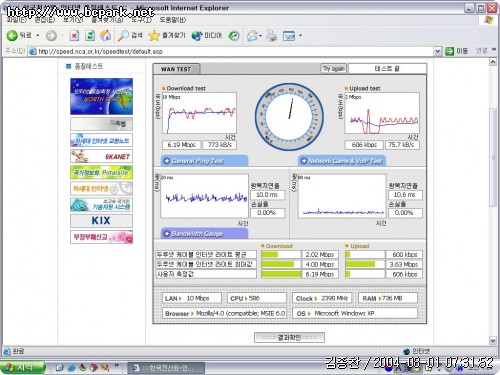The image size is (500, 375).
Task: Open the Network Game & VoIP Test section
Action: click(x=342, y=161)
